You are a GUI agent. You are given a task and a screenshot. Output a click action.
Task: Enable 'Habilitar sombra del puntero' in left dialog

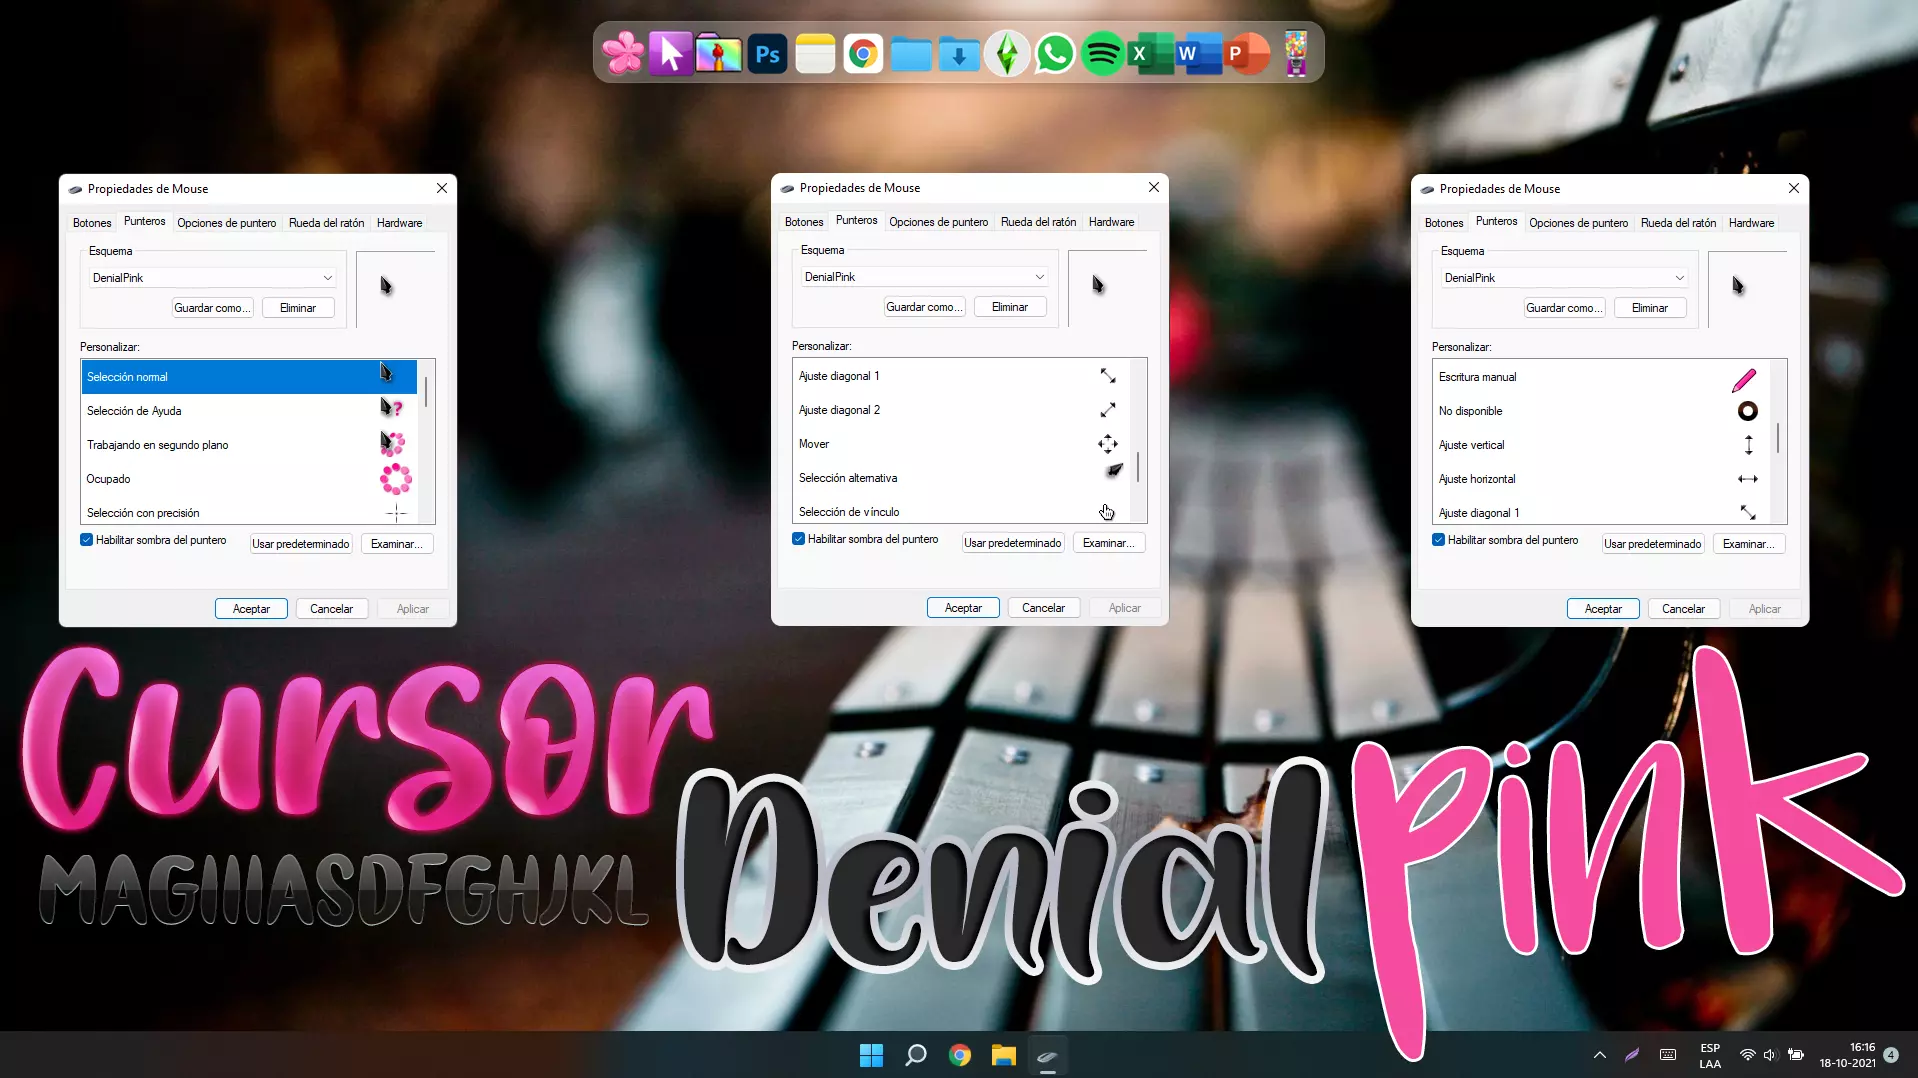pos(86,539)
